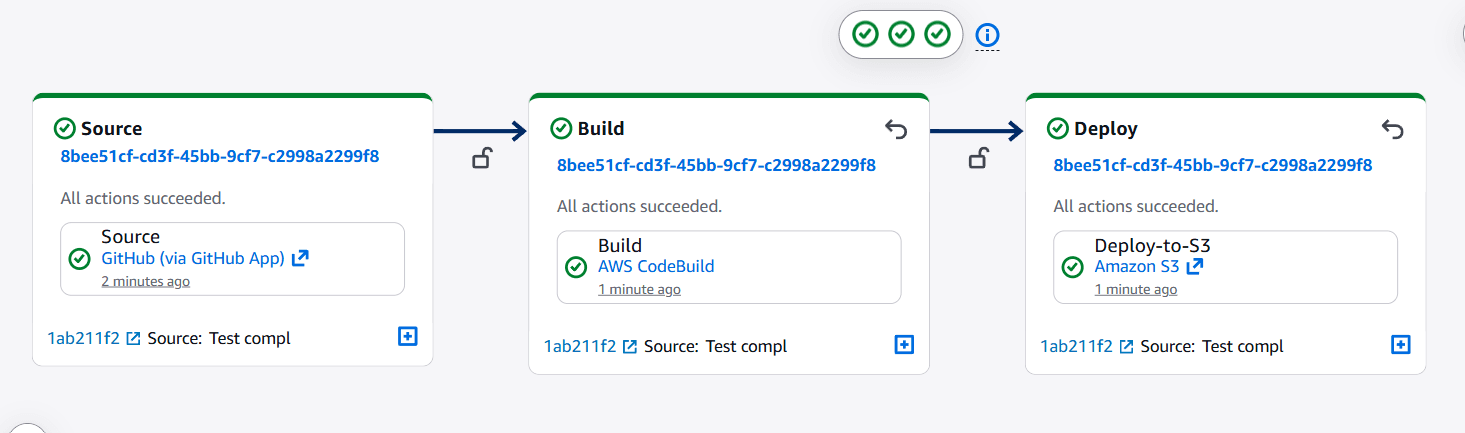Toggle the transition lock between Build and Deploy

(x=979, y=158)
